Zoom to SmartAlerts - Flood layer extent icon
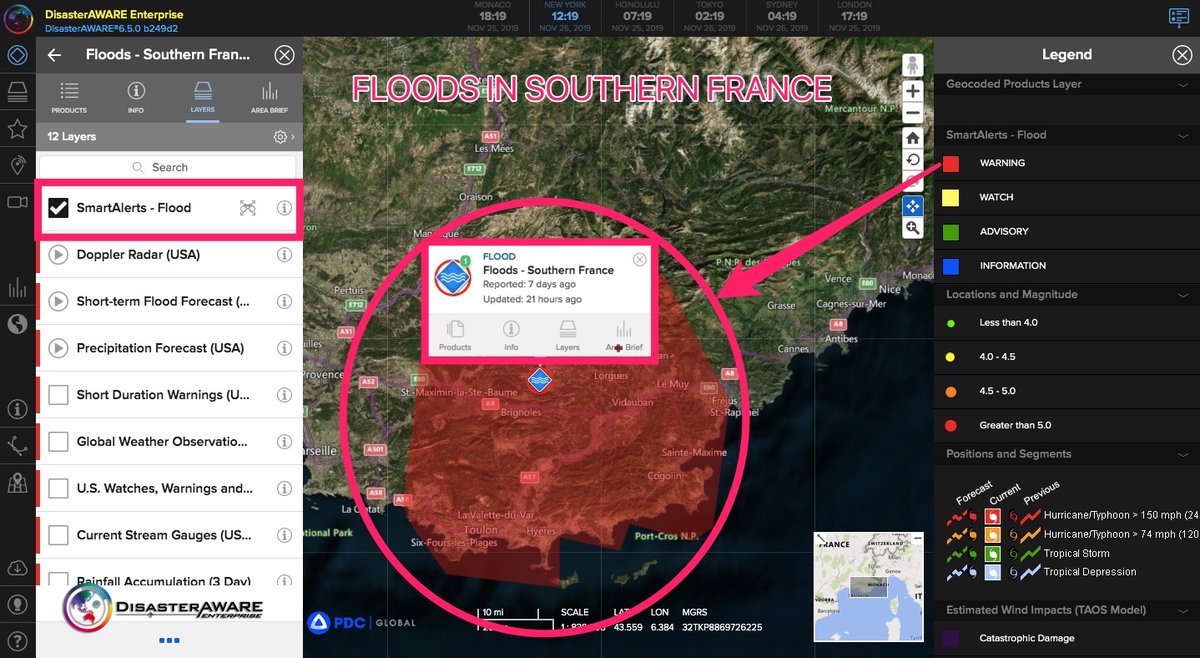1200x658 pixels. (248, 208)
